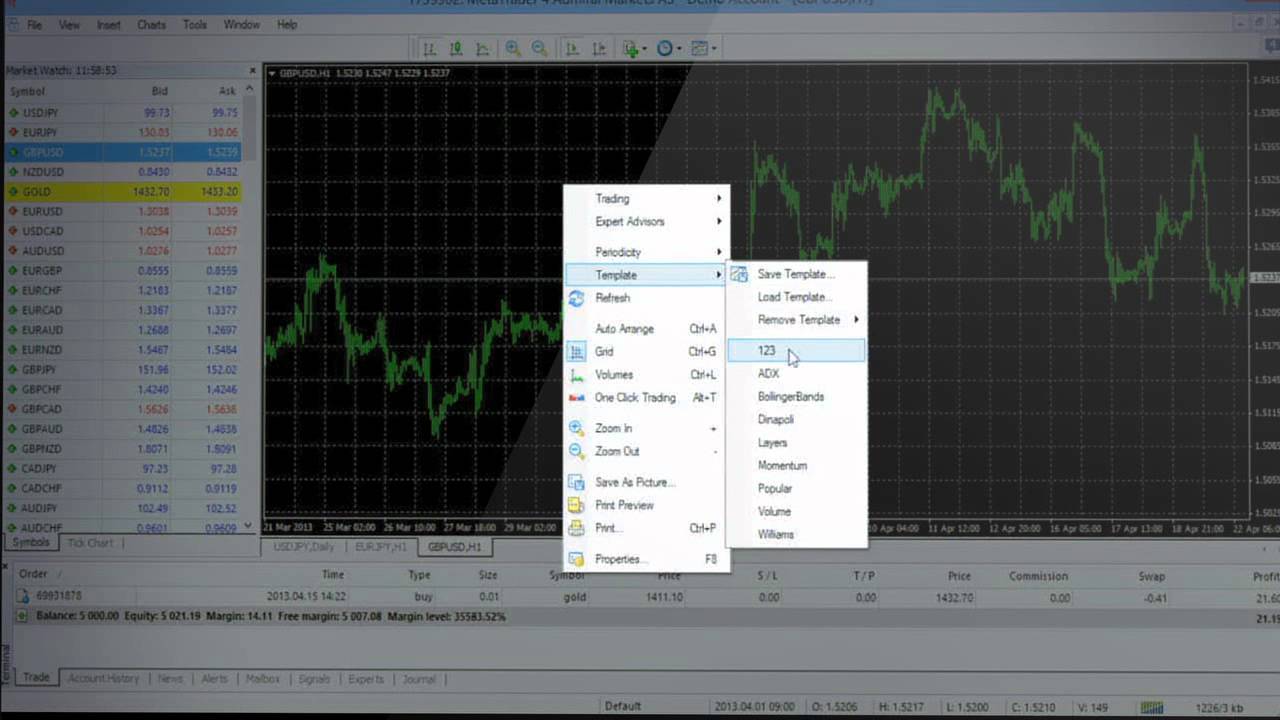
Task: Click the Properties icon in context menu
Action: click(576, 559)
